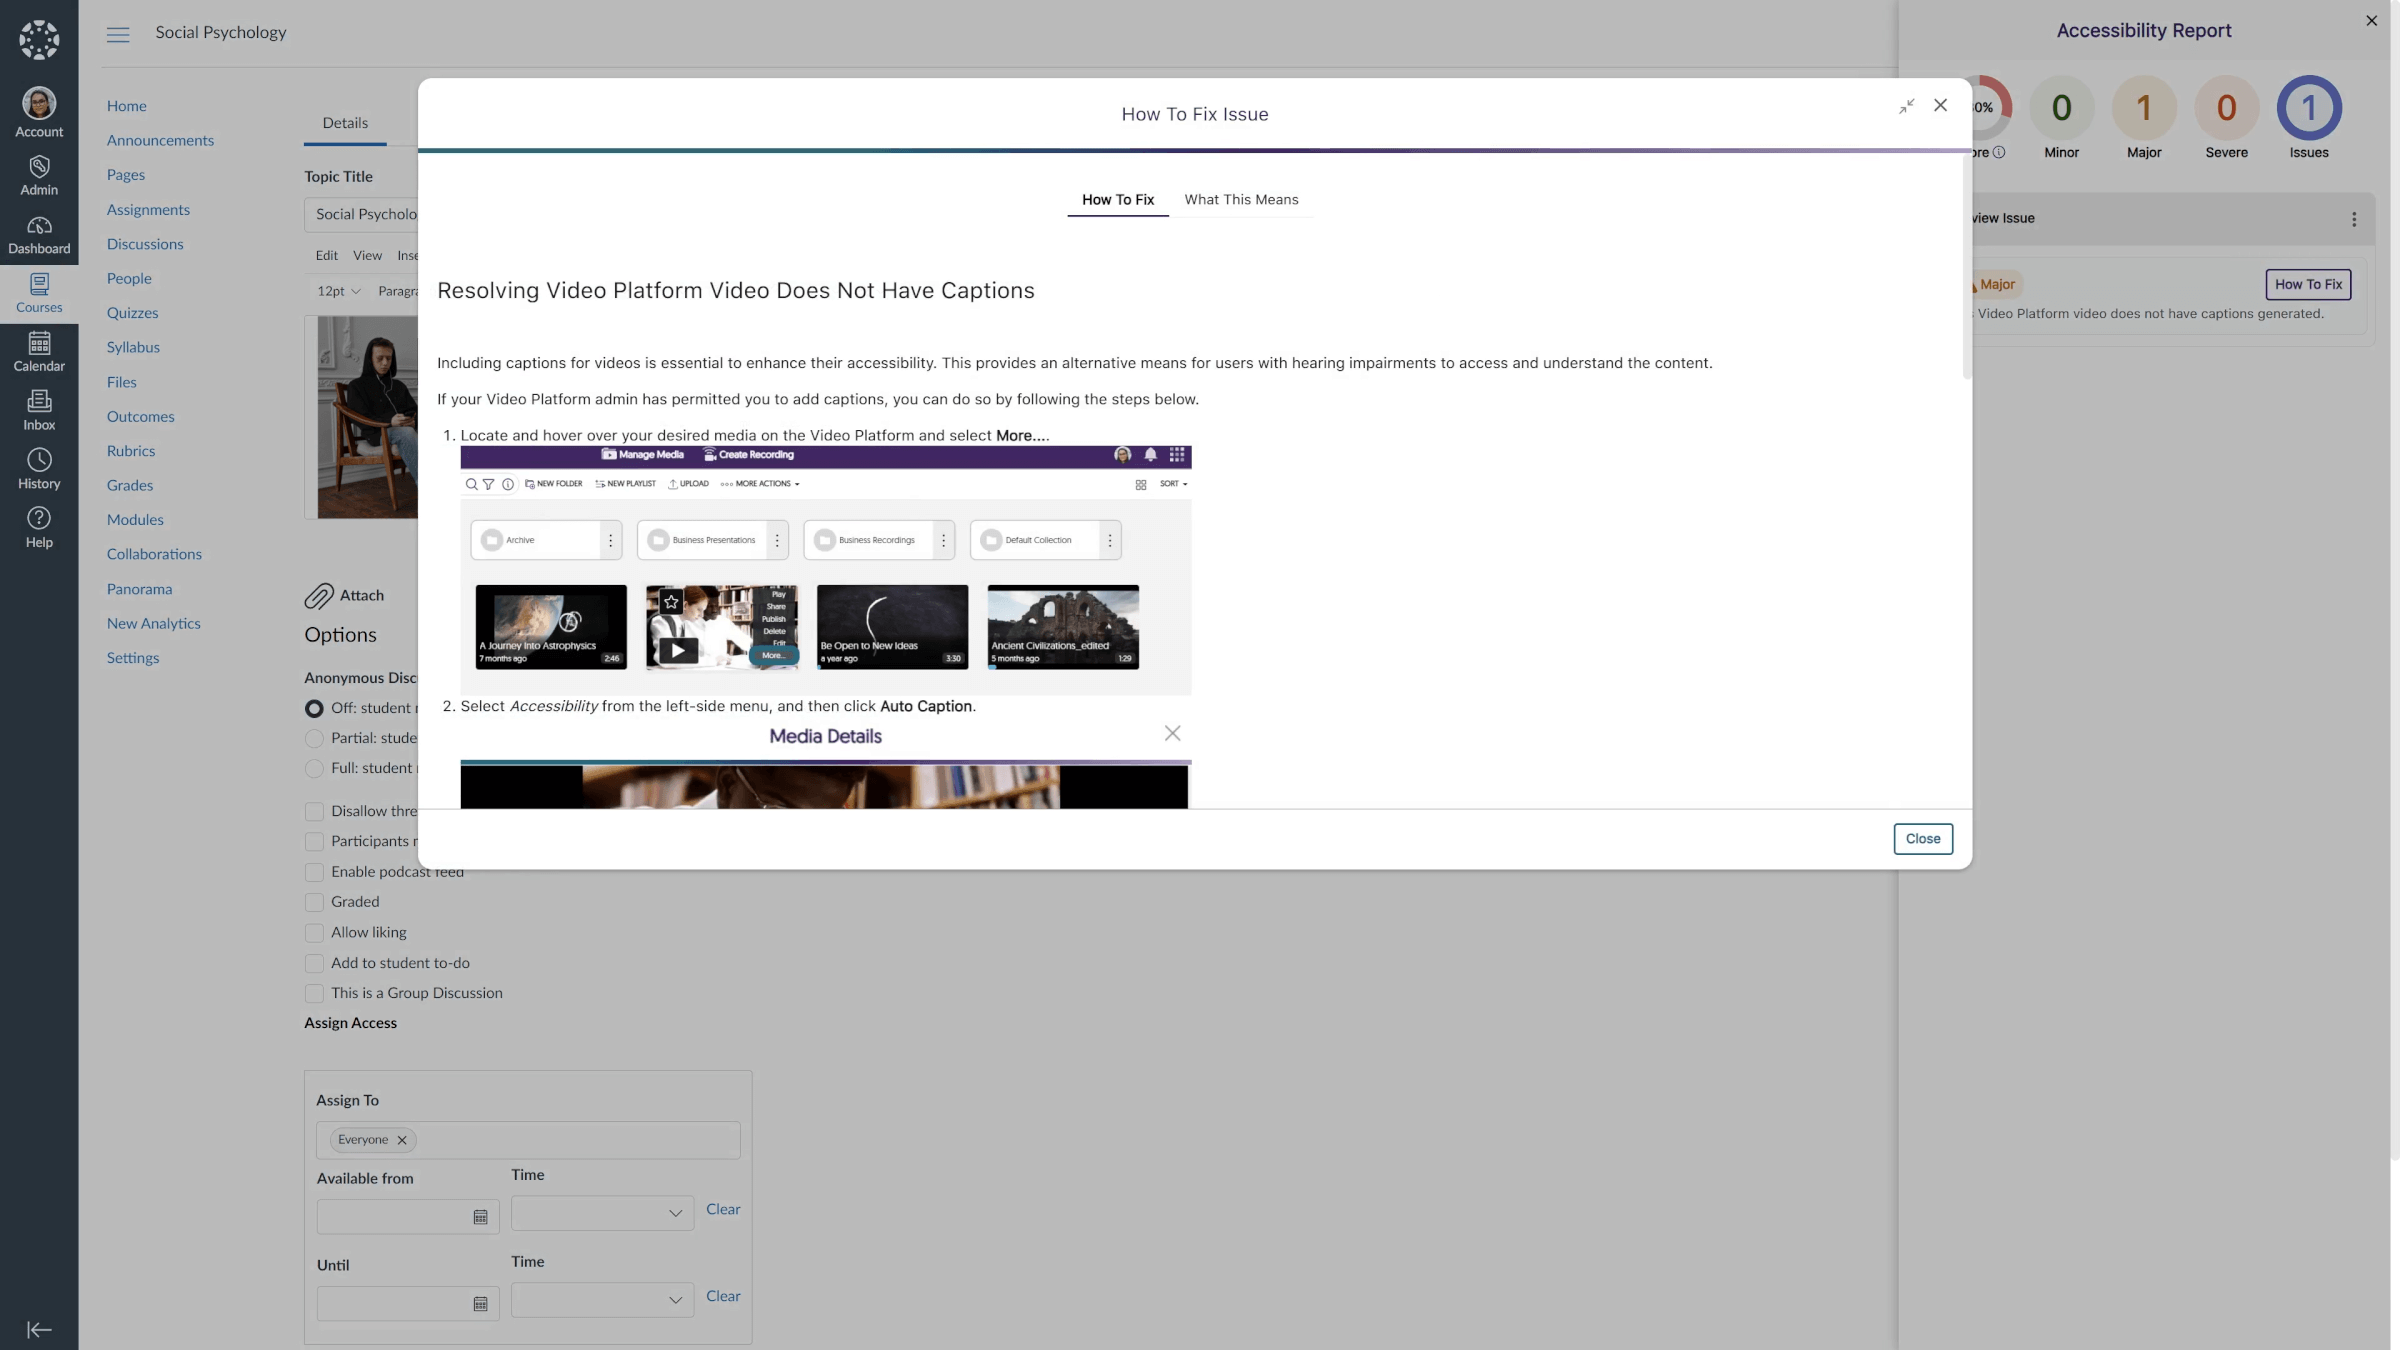Open the editor Edit menu
Screen dimensions: 2400x1350
pos(327,256)
